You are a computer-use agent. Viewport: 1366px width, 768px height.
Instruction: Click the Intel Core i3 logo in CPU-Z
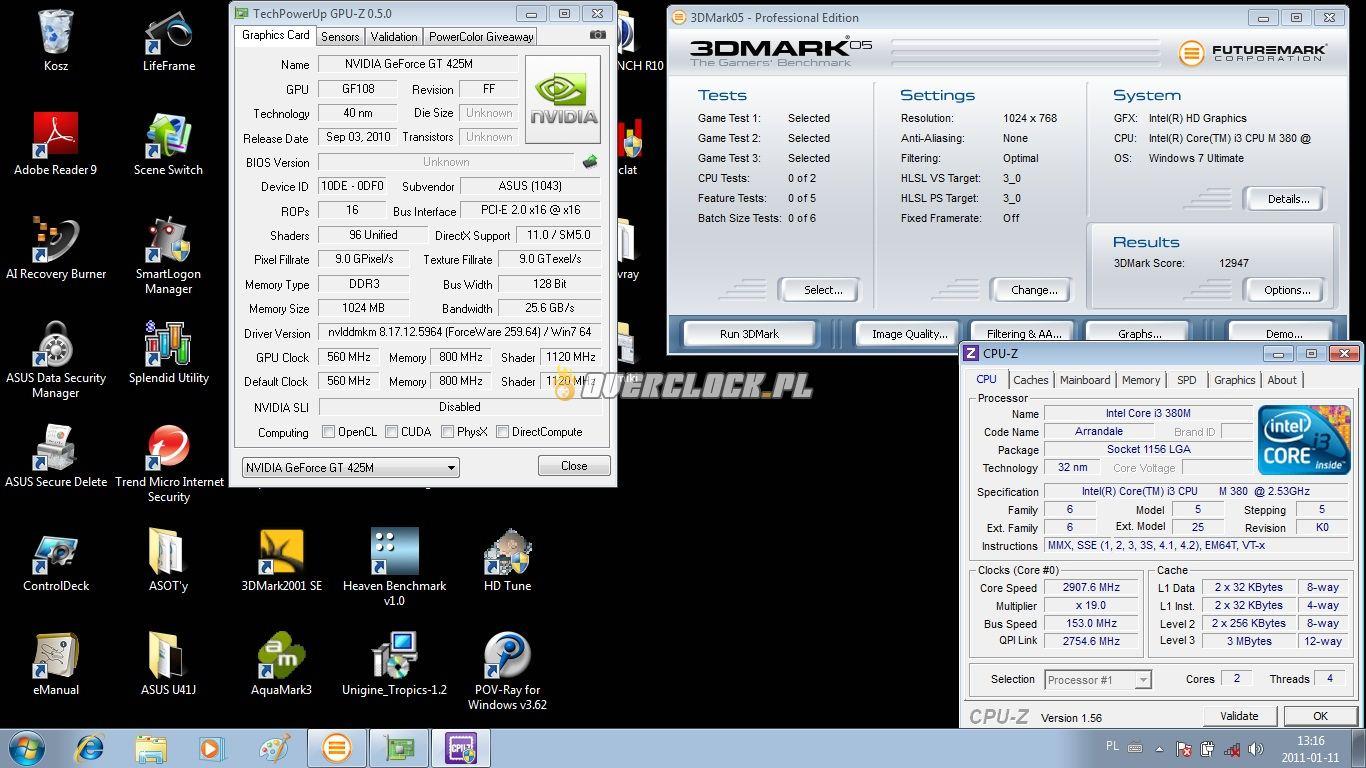(x=1304, y=439)
